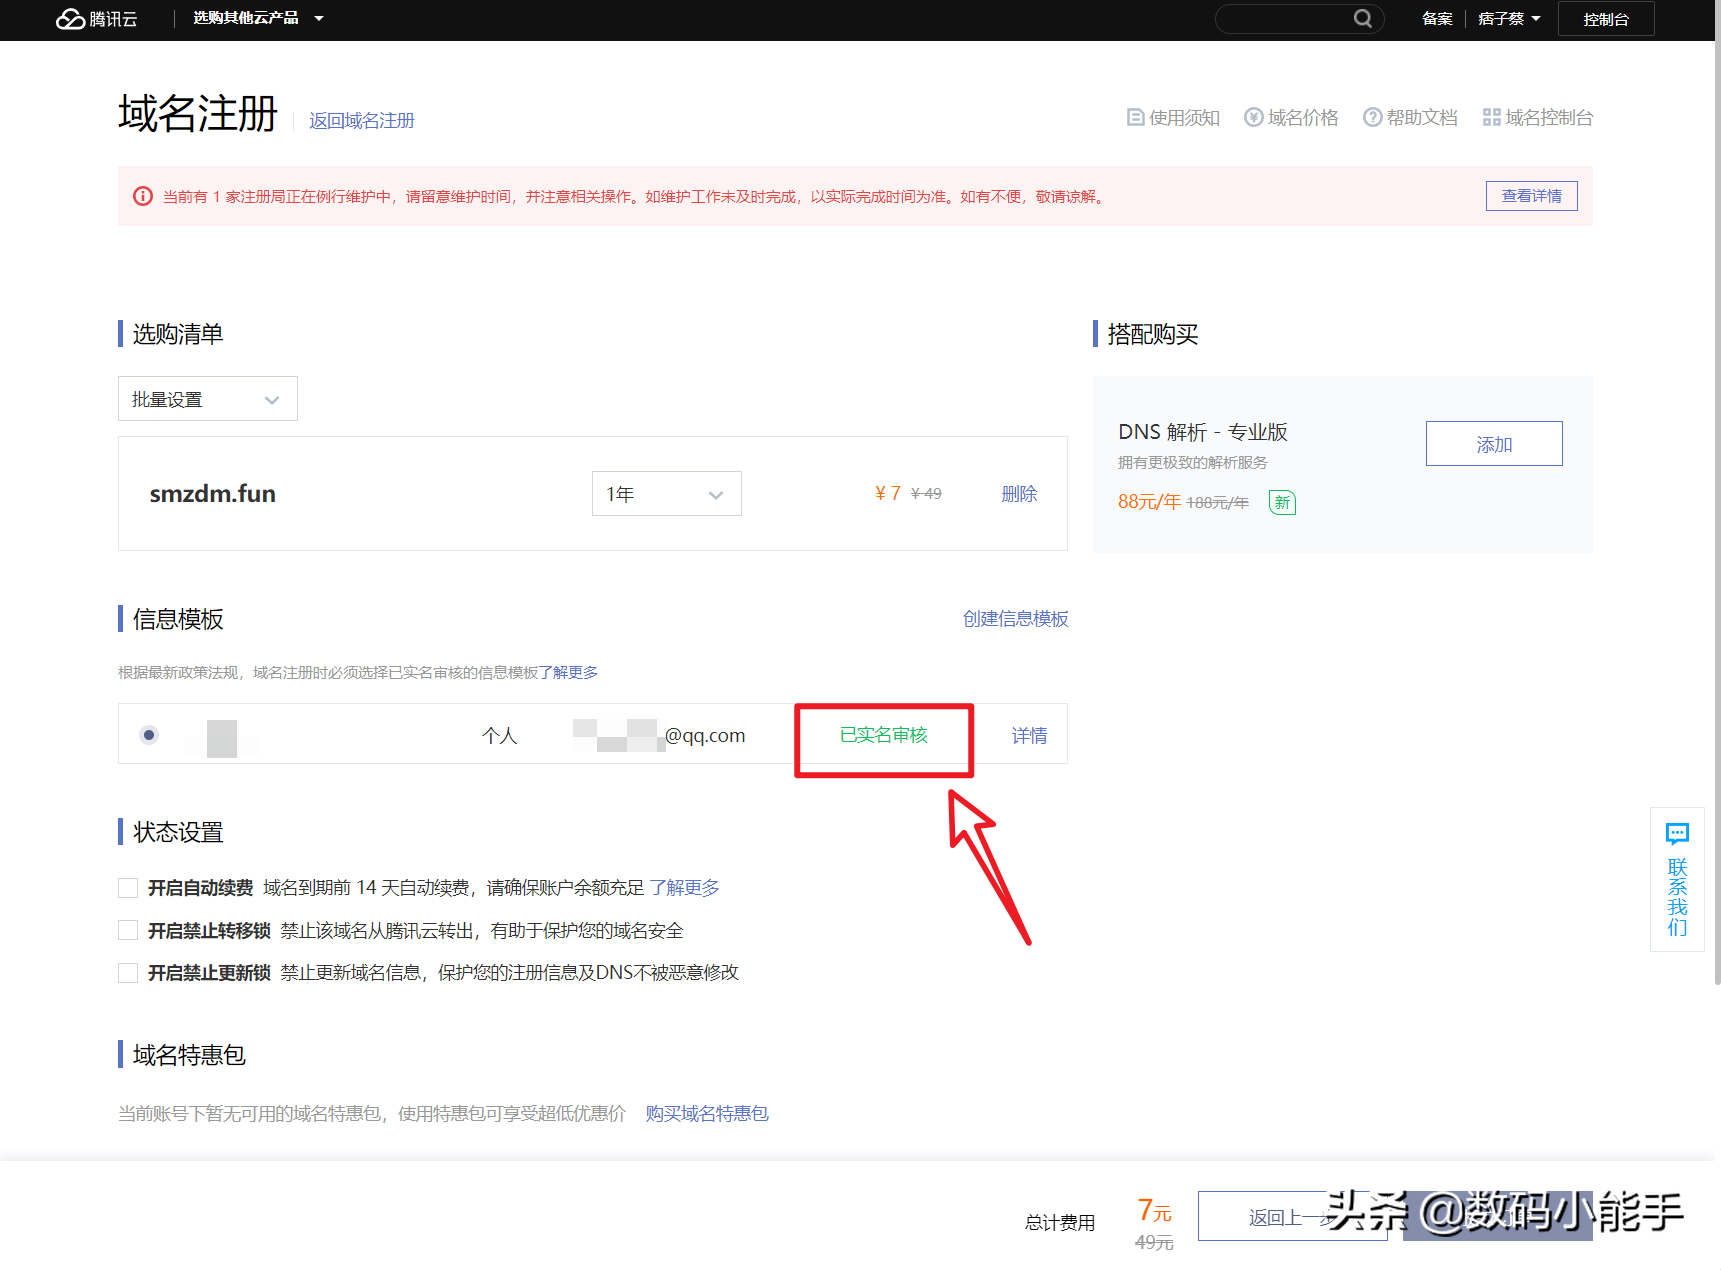Click the 新 badge next to DNS price
This screenshot has width=1721, height=1270.
(1282, 502)
